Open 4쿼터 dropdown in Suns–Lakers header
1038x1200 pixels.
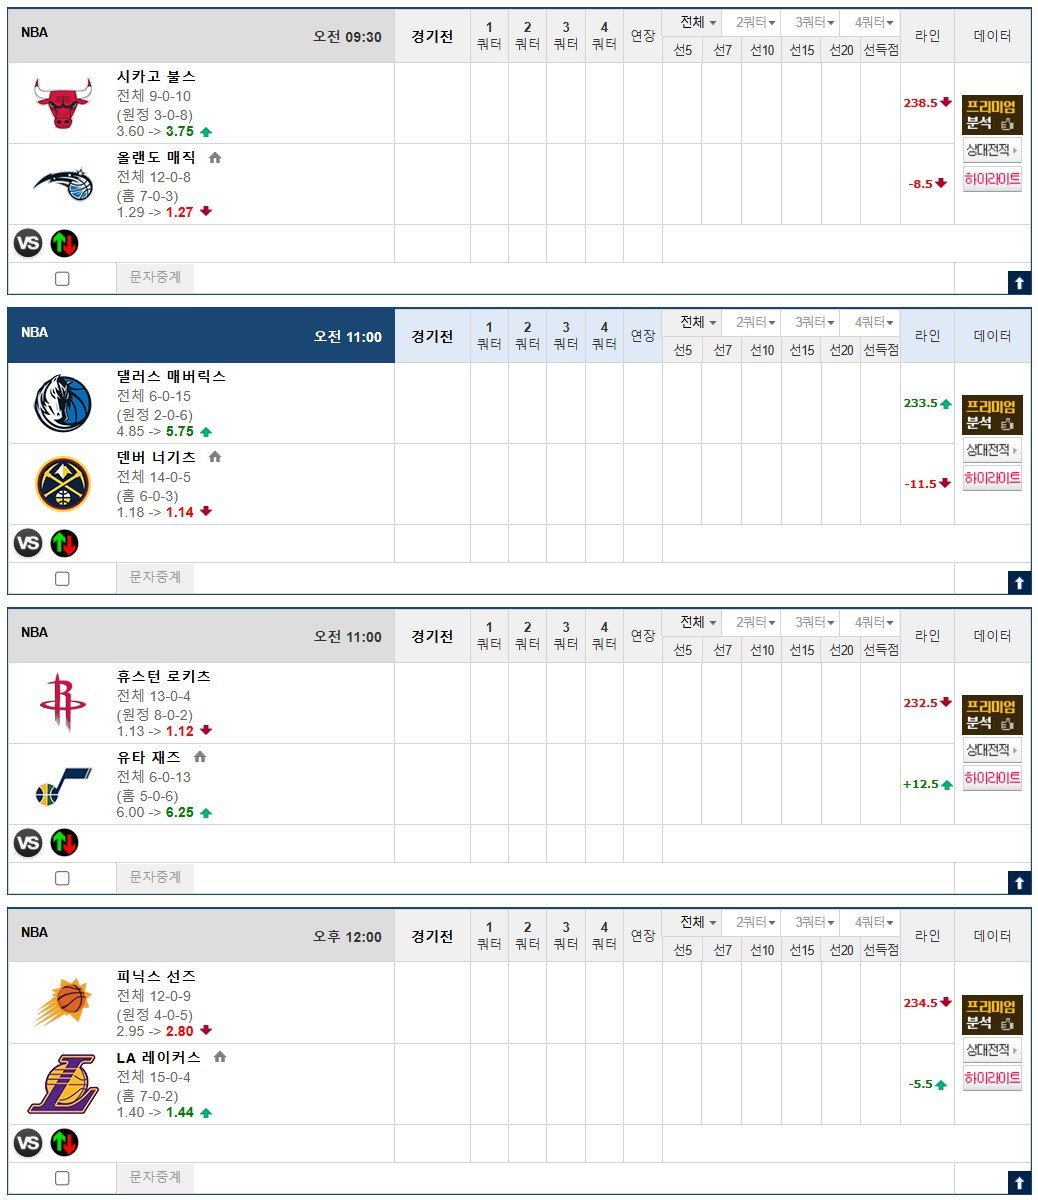873,922
